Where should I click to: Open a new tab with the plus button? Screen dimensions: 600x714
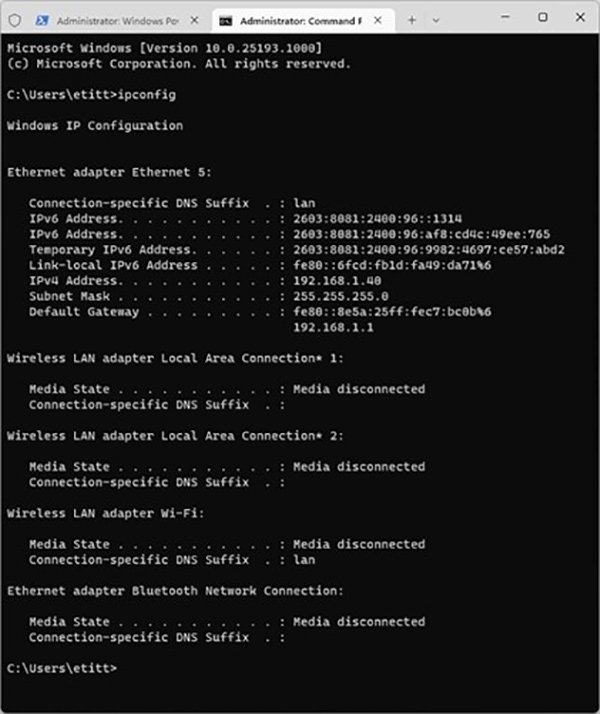pyautogui.click(x=412, y=19)
